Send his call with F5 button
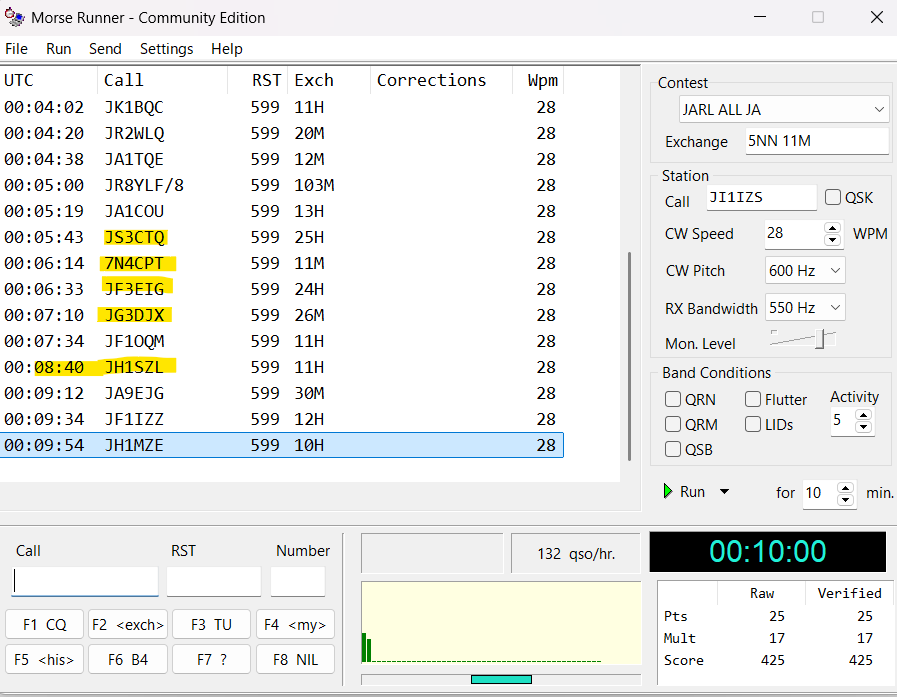 [45, 659]
